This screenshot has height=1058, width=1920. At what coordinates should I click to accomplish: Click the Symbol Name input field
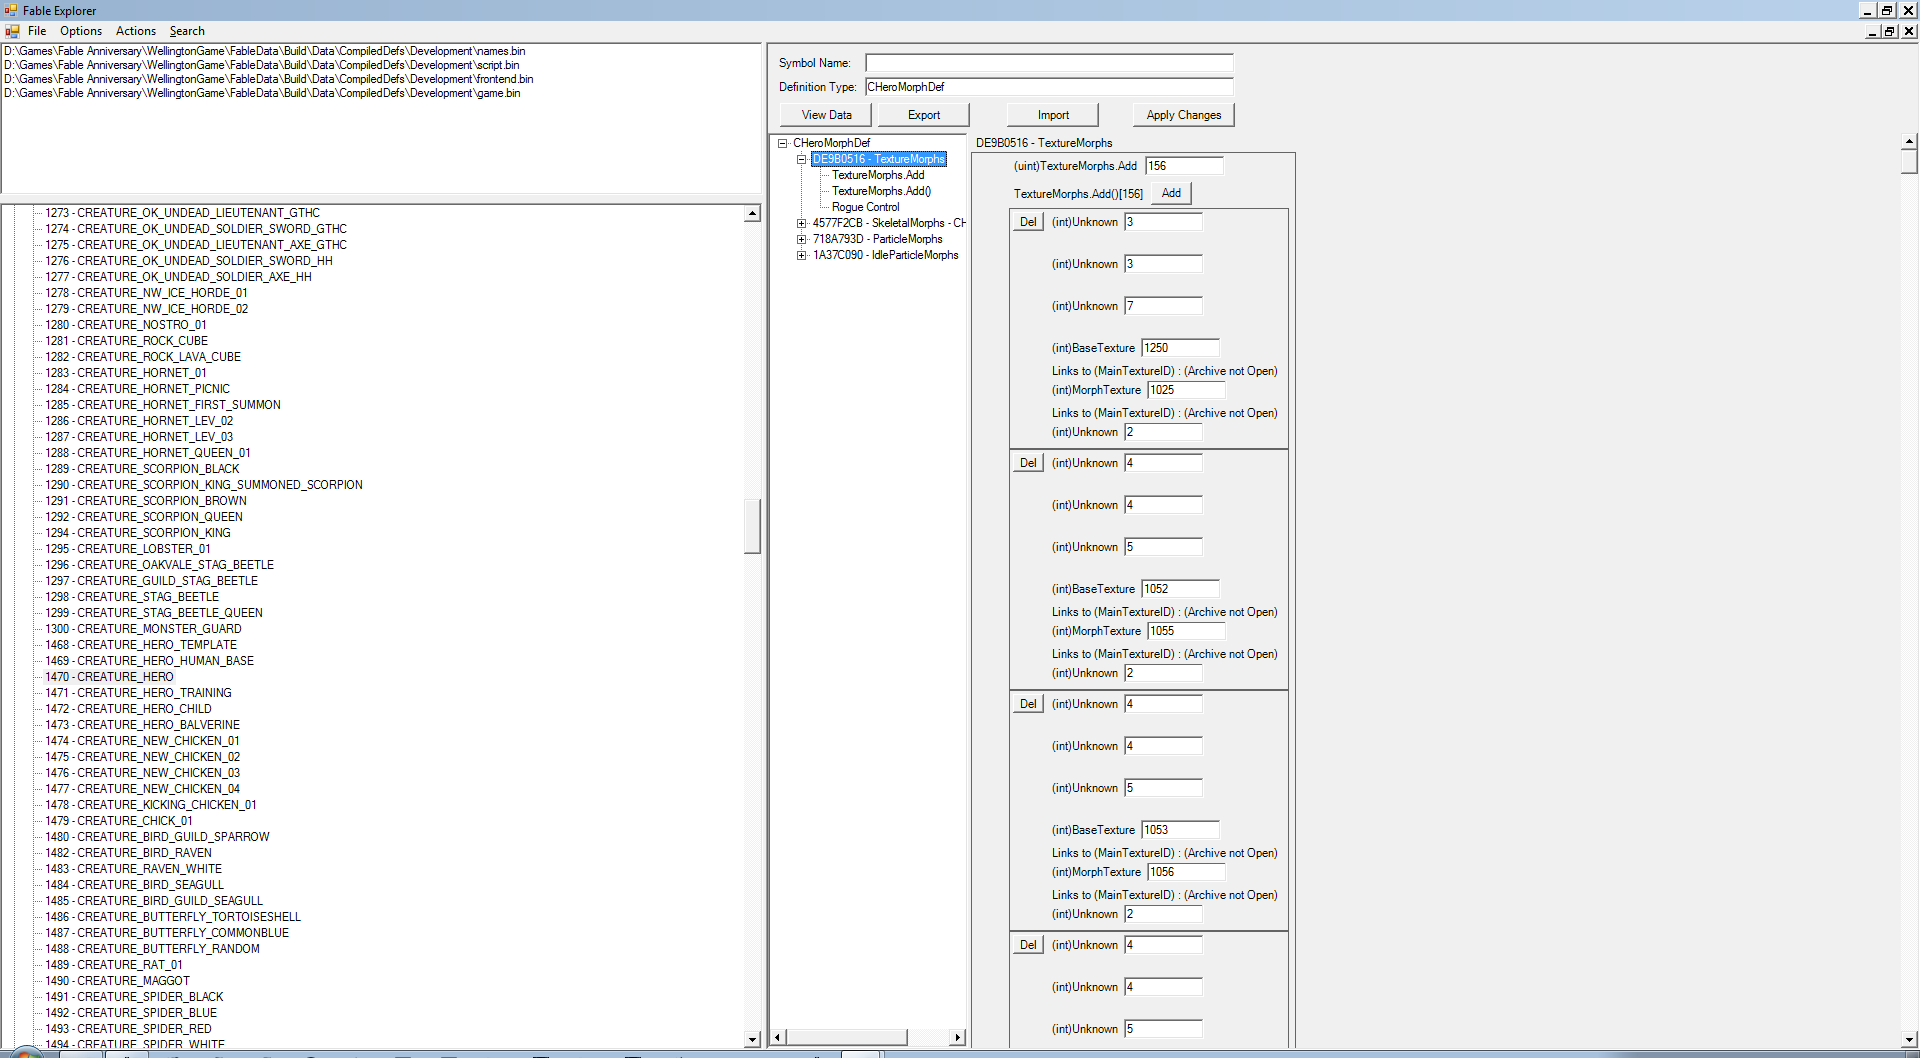point(1048,63)
